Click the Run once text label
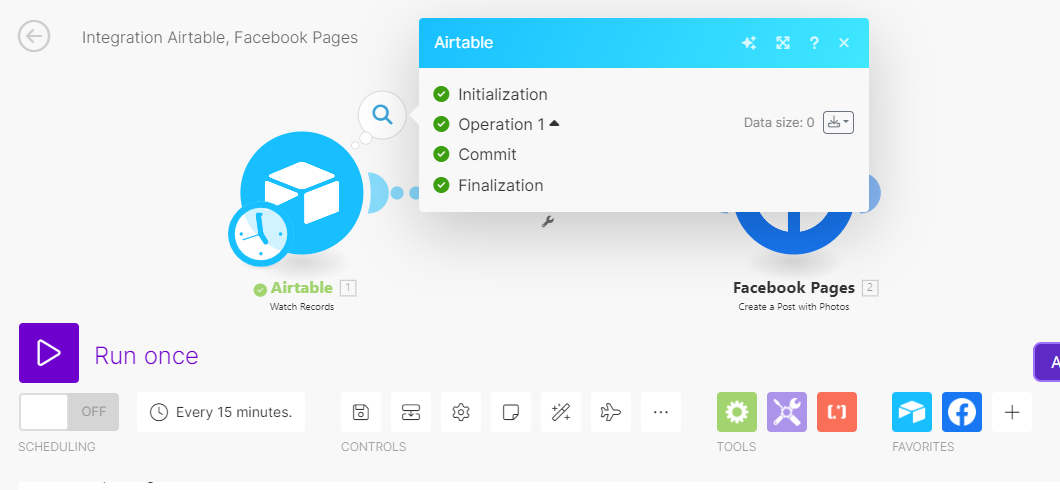Viewport: 1060px width, 490px height. (147, 356)
